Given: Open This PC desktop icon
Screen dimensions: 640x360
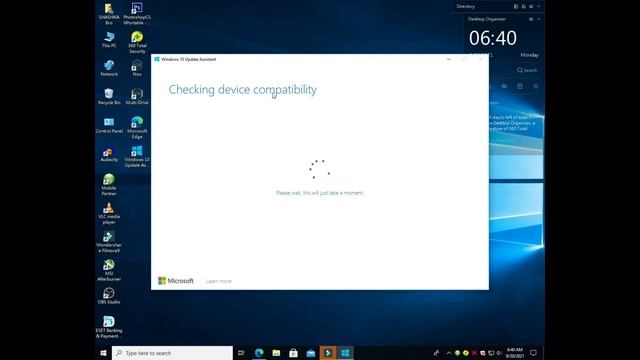Looking at the screenshot, I should 109,40.
